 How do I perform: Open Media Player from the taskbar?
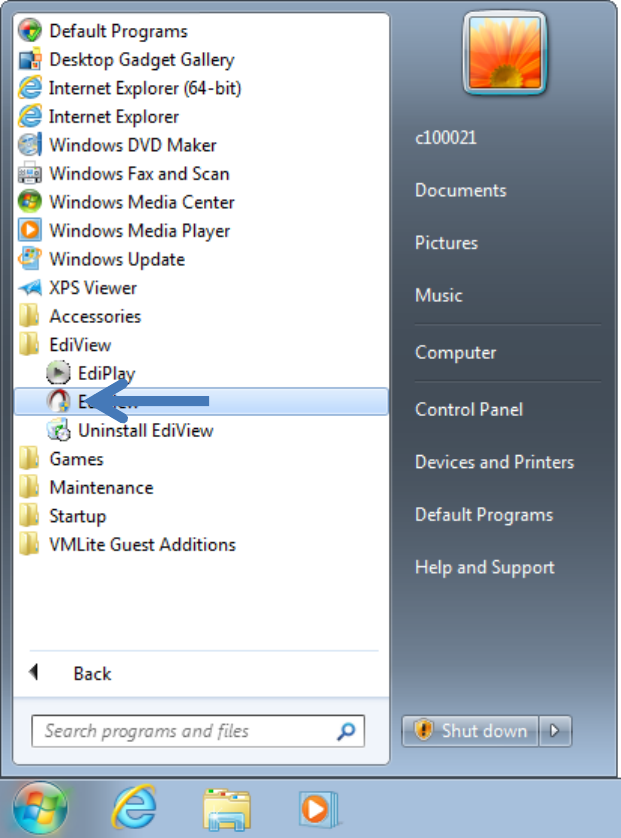pos(317,809)
